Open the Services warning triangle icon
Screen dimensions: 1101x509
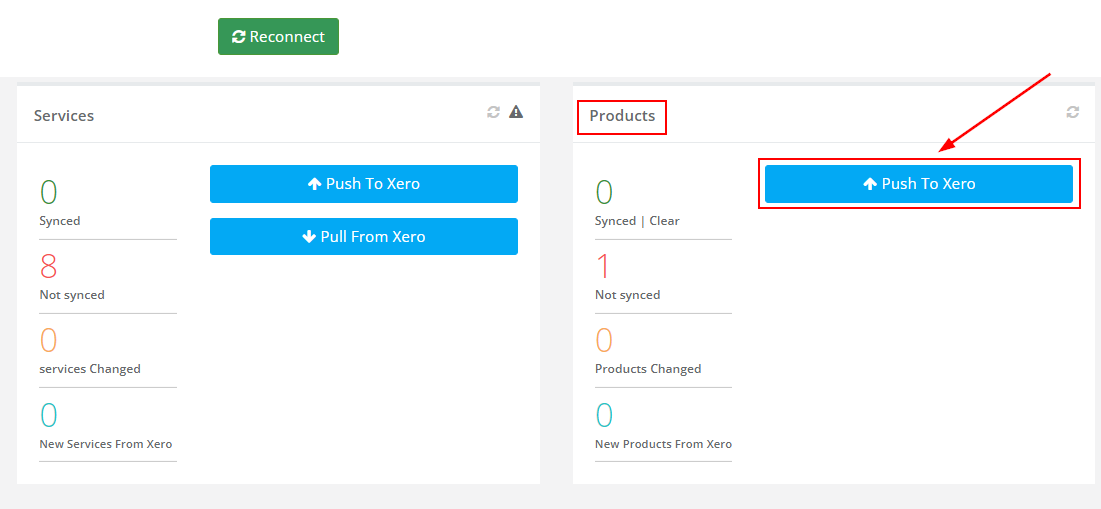[516, 112]
